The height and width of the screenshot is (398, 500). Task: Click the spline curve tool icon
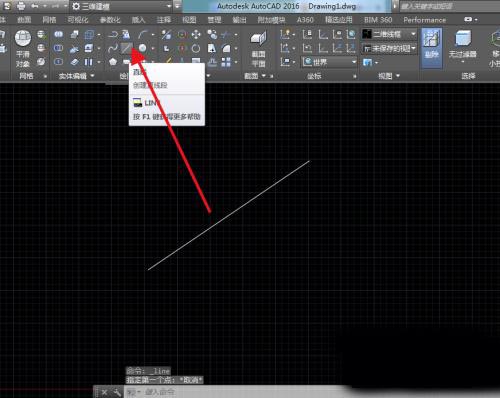[x=113, y=48]
